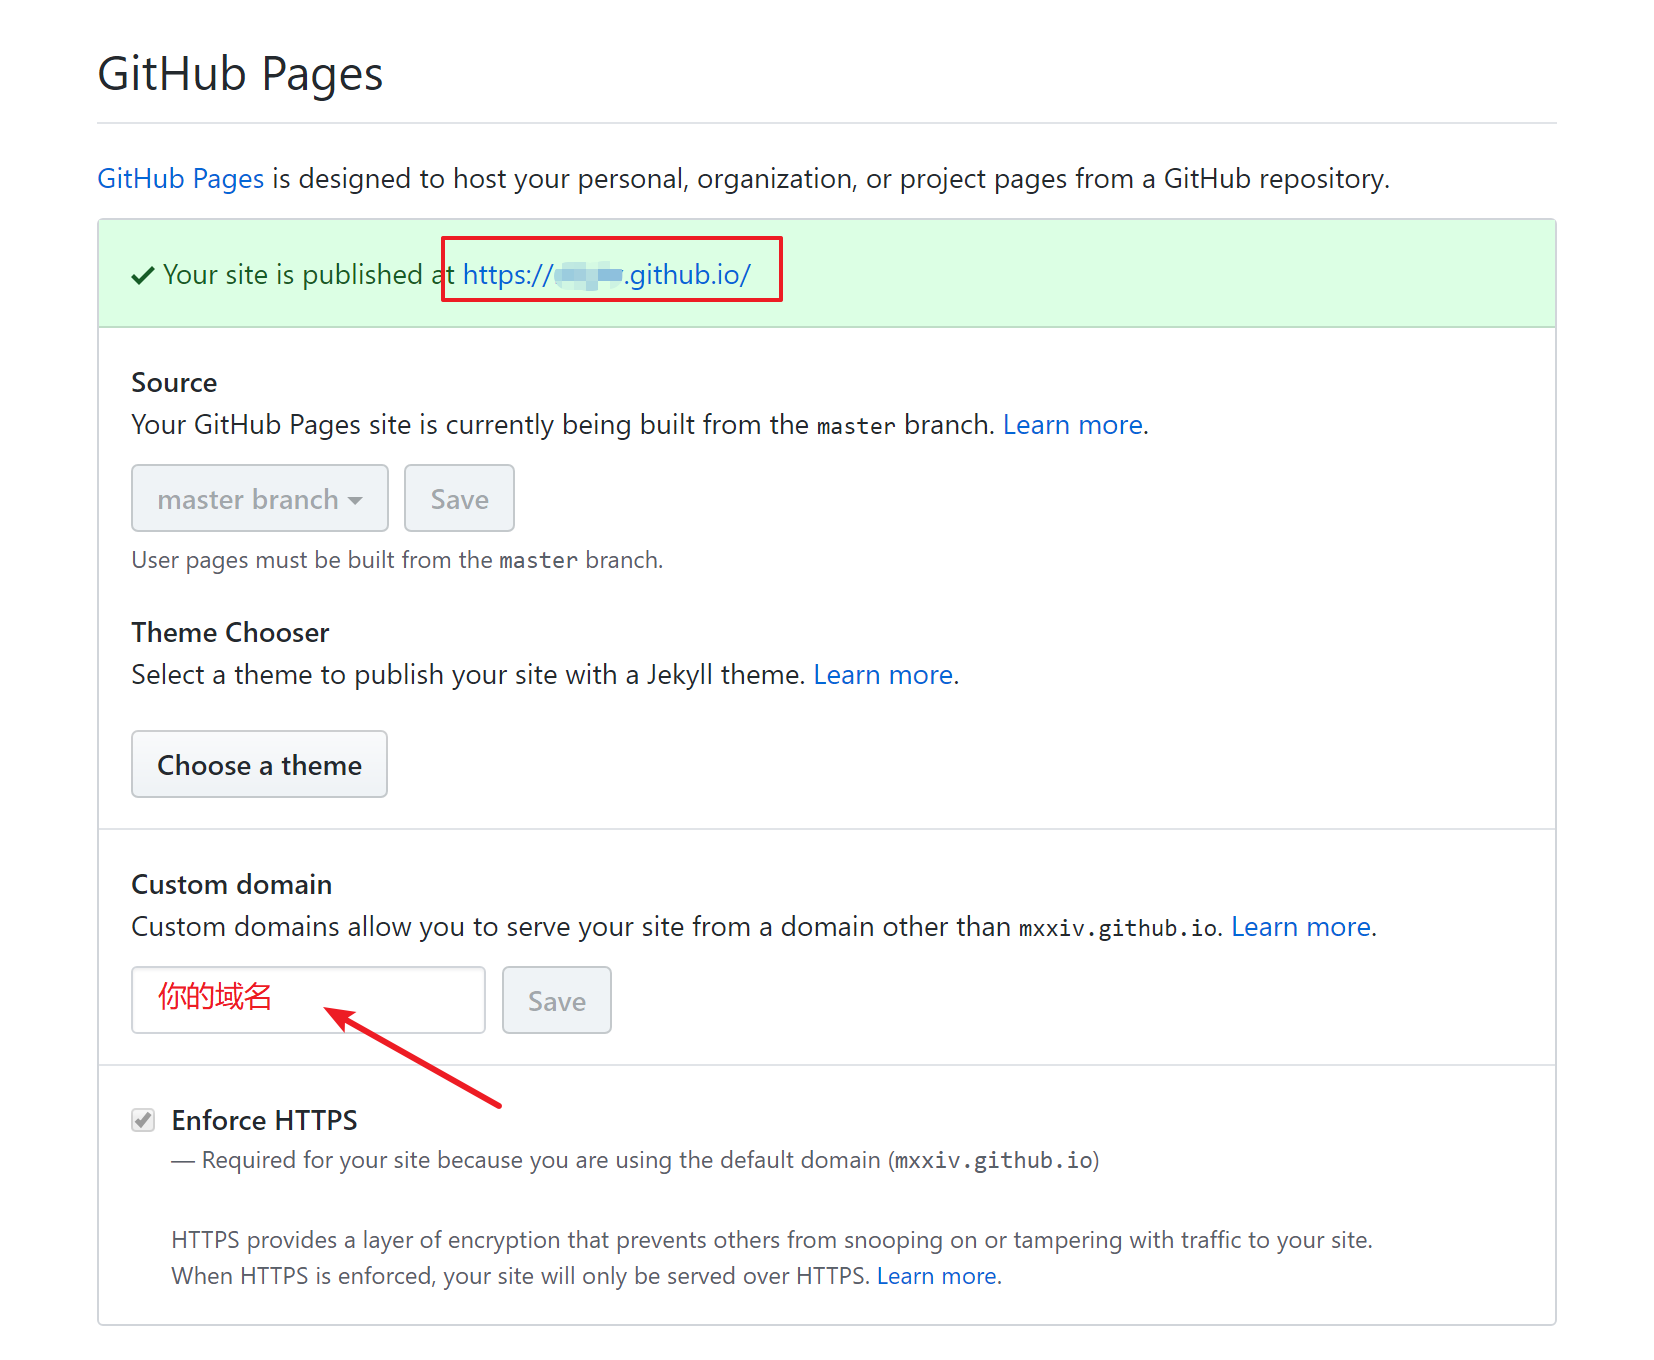Focus the custom domain input field
Image resolution: width=1654 pixels, height=1360 pixels.
pos(308,1000)
